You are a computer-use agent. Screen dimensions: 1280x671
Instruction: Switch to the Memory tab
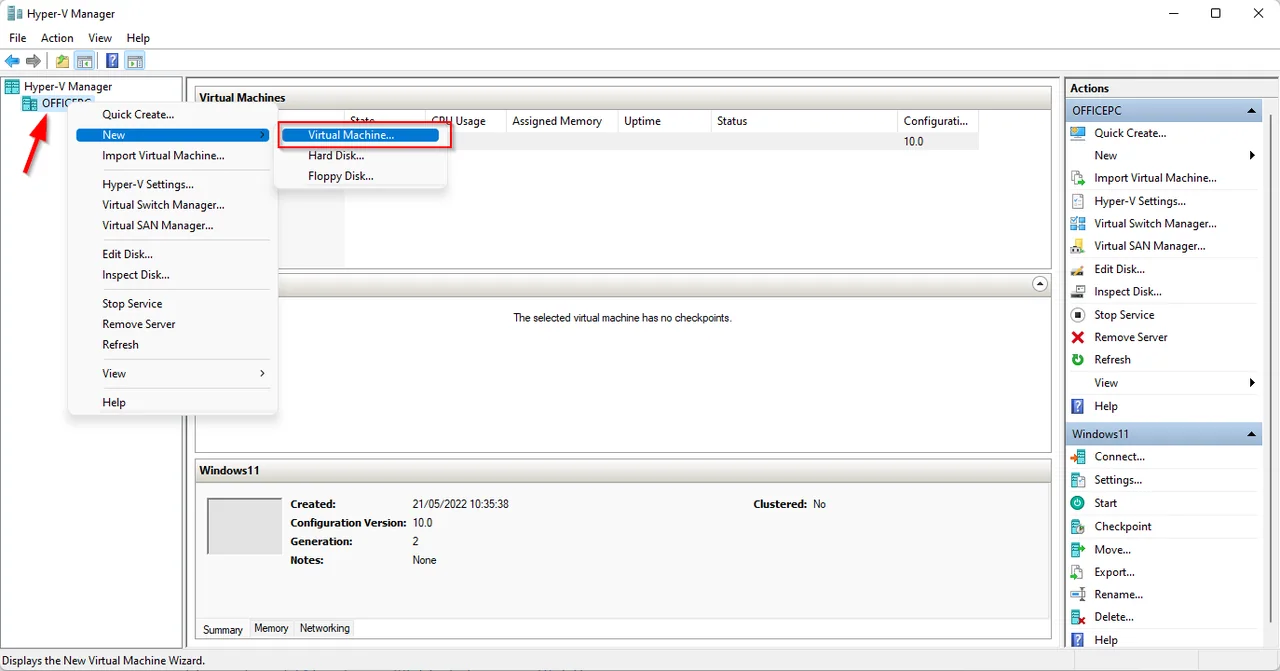pyautogui.click(x=271, y=628)
